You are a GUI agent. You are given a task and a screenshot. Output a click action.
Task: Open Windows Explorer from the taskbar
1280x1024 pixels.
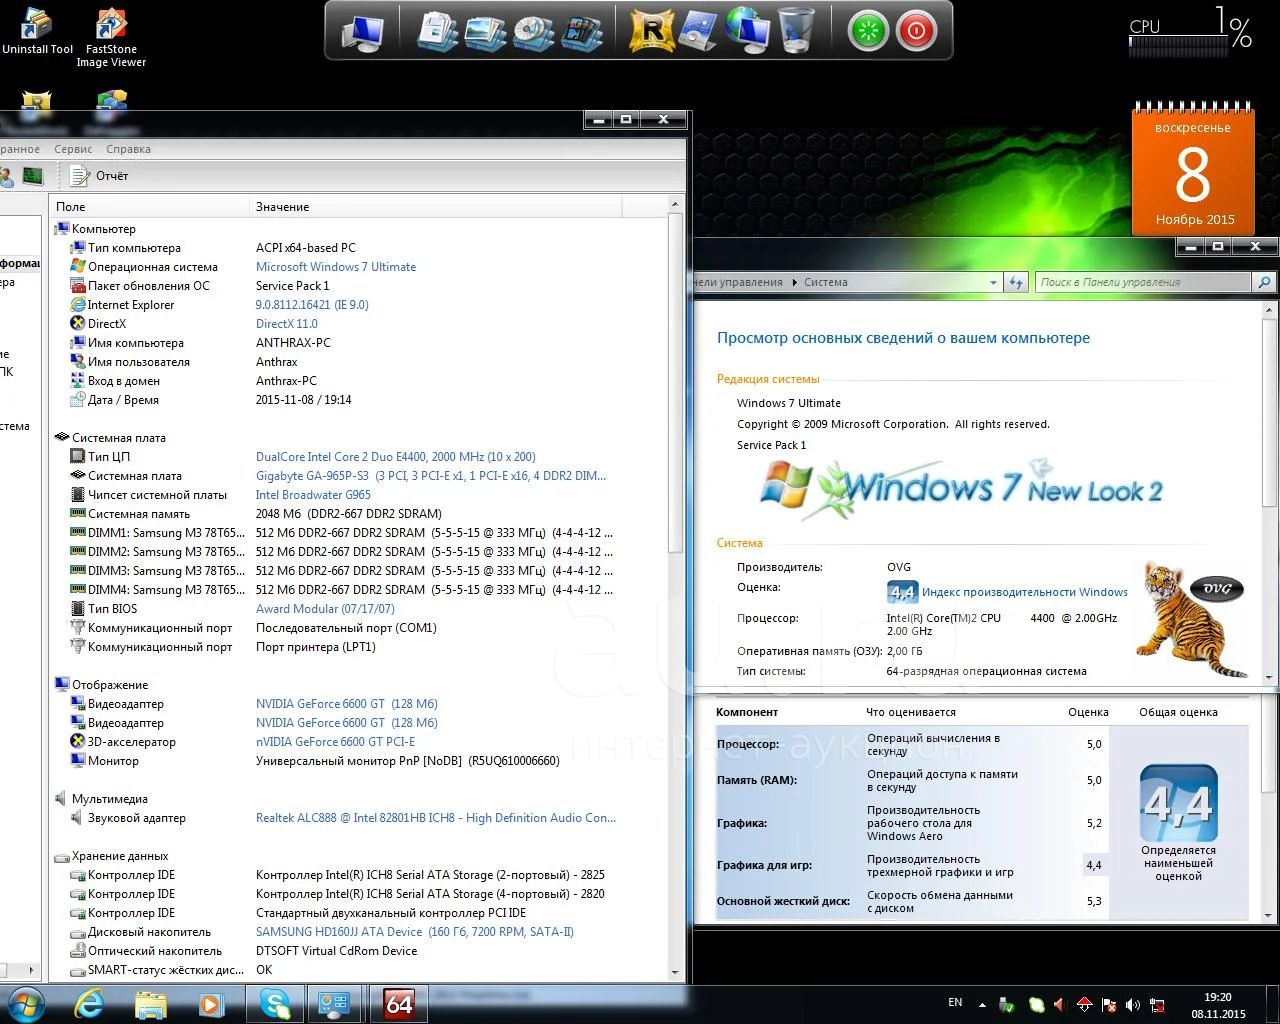(x=151, y=1003)
